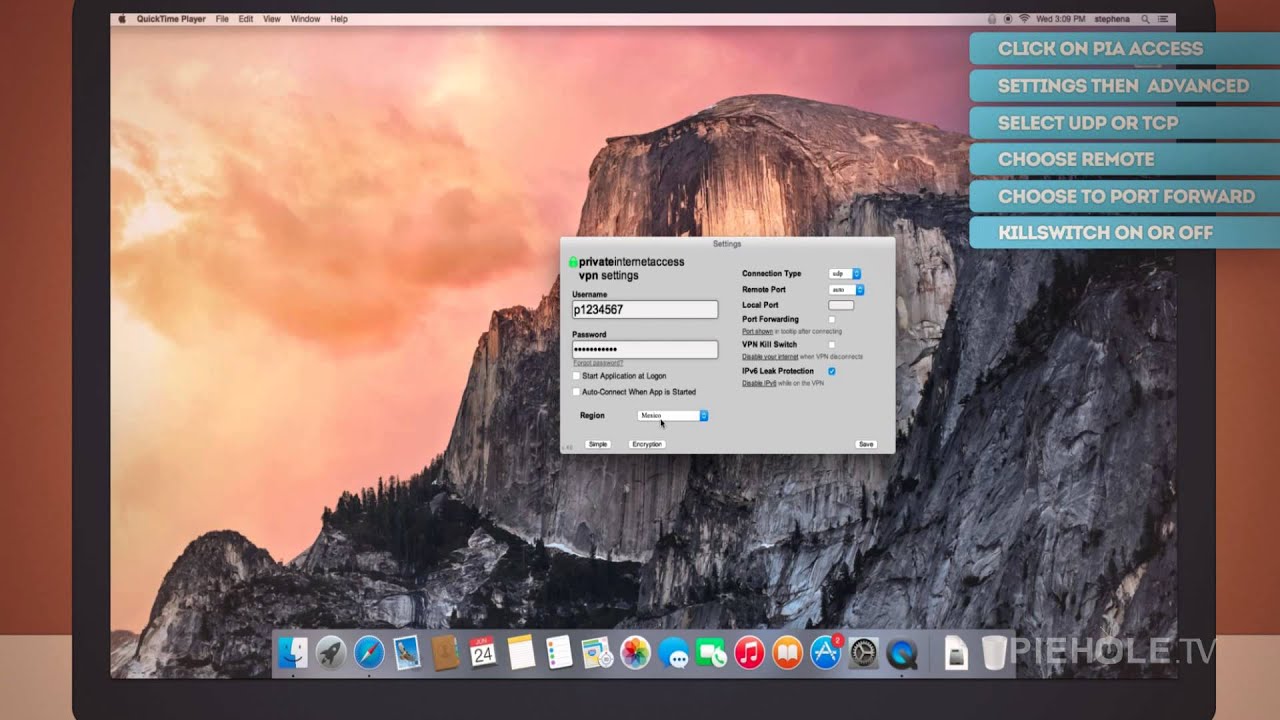Open the Connection Type dropdown
Viewport: 1280px width, 720px height.
tap(845, 274)
